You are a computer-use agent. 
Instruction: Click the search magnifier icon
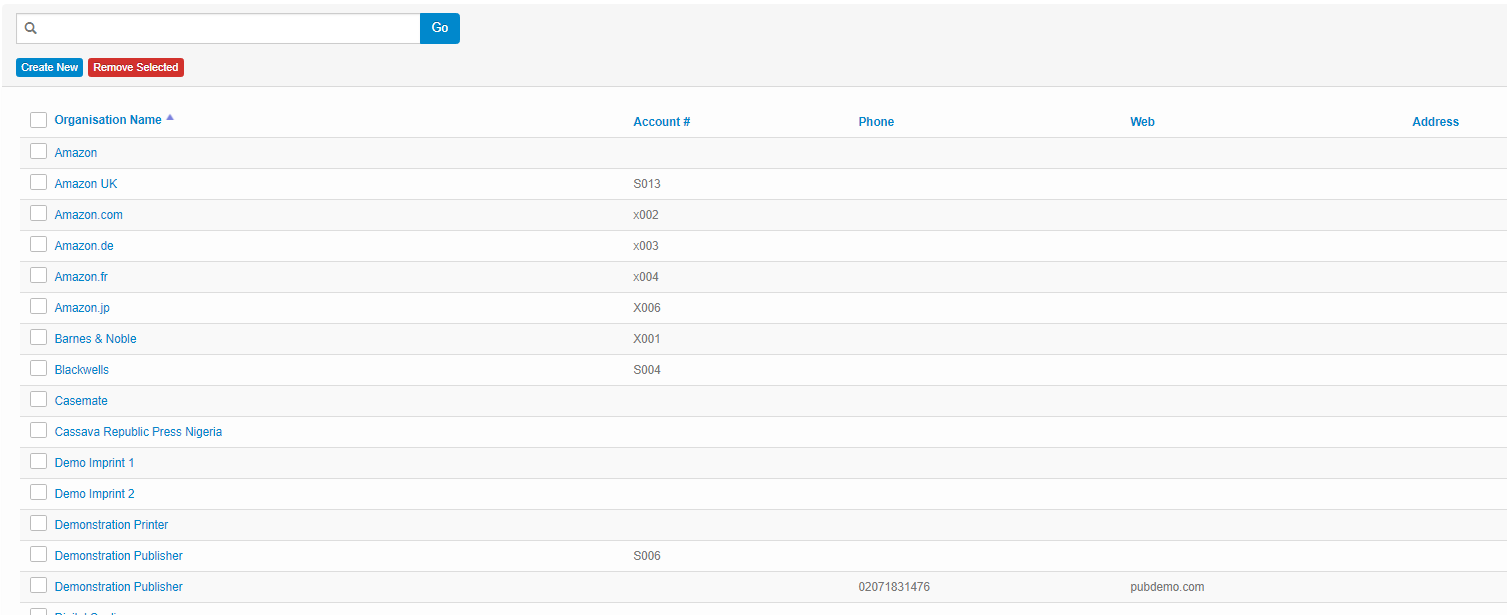point(31,29)
